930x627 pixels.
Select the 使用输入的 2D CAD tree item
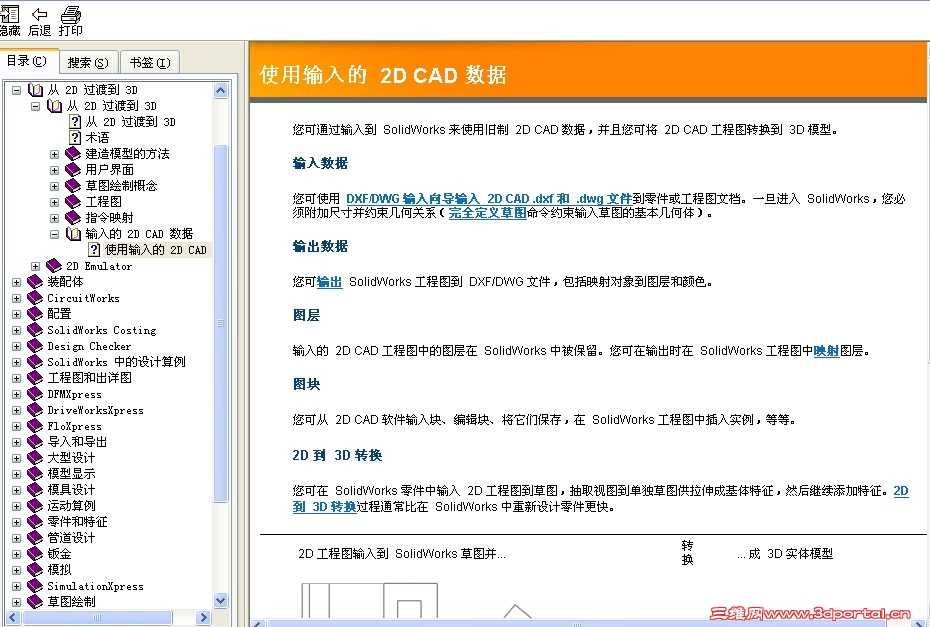[x=155, y=250]
